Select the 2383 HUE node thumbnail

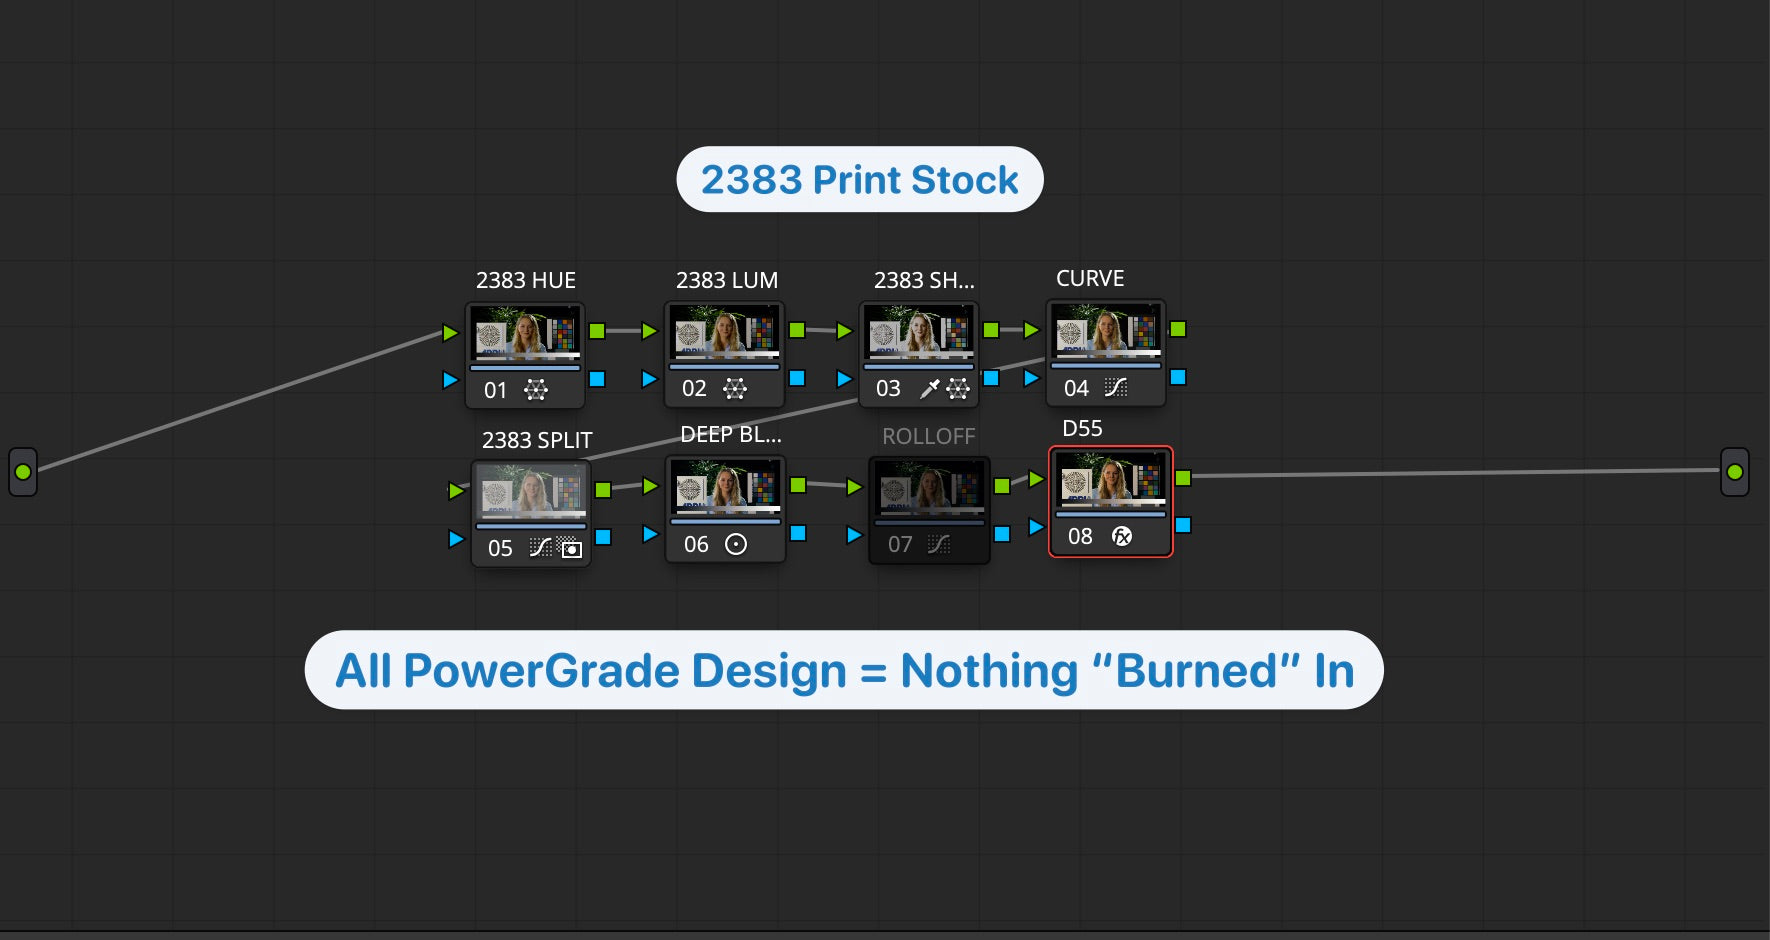click(x=525, y=333)
